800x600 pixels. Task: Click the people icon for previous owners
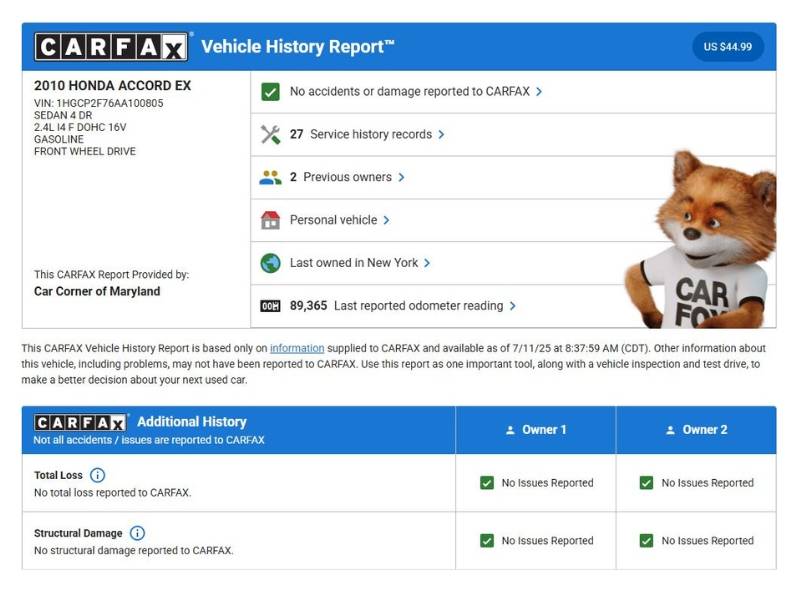click(270, 177)
